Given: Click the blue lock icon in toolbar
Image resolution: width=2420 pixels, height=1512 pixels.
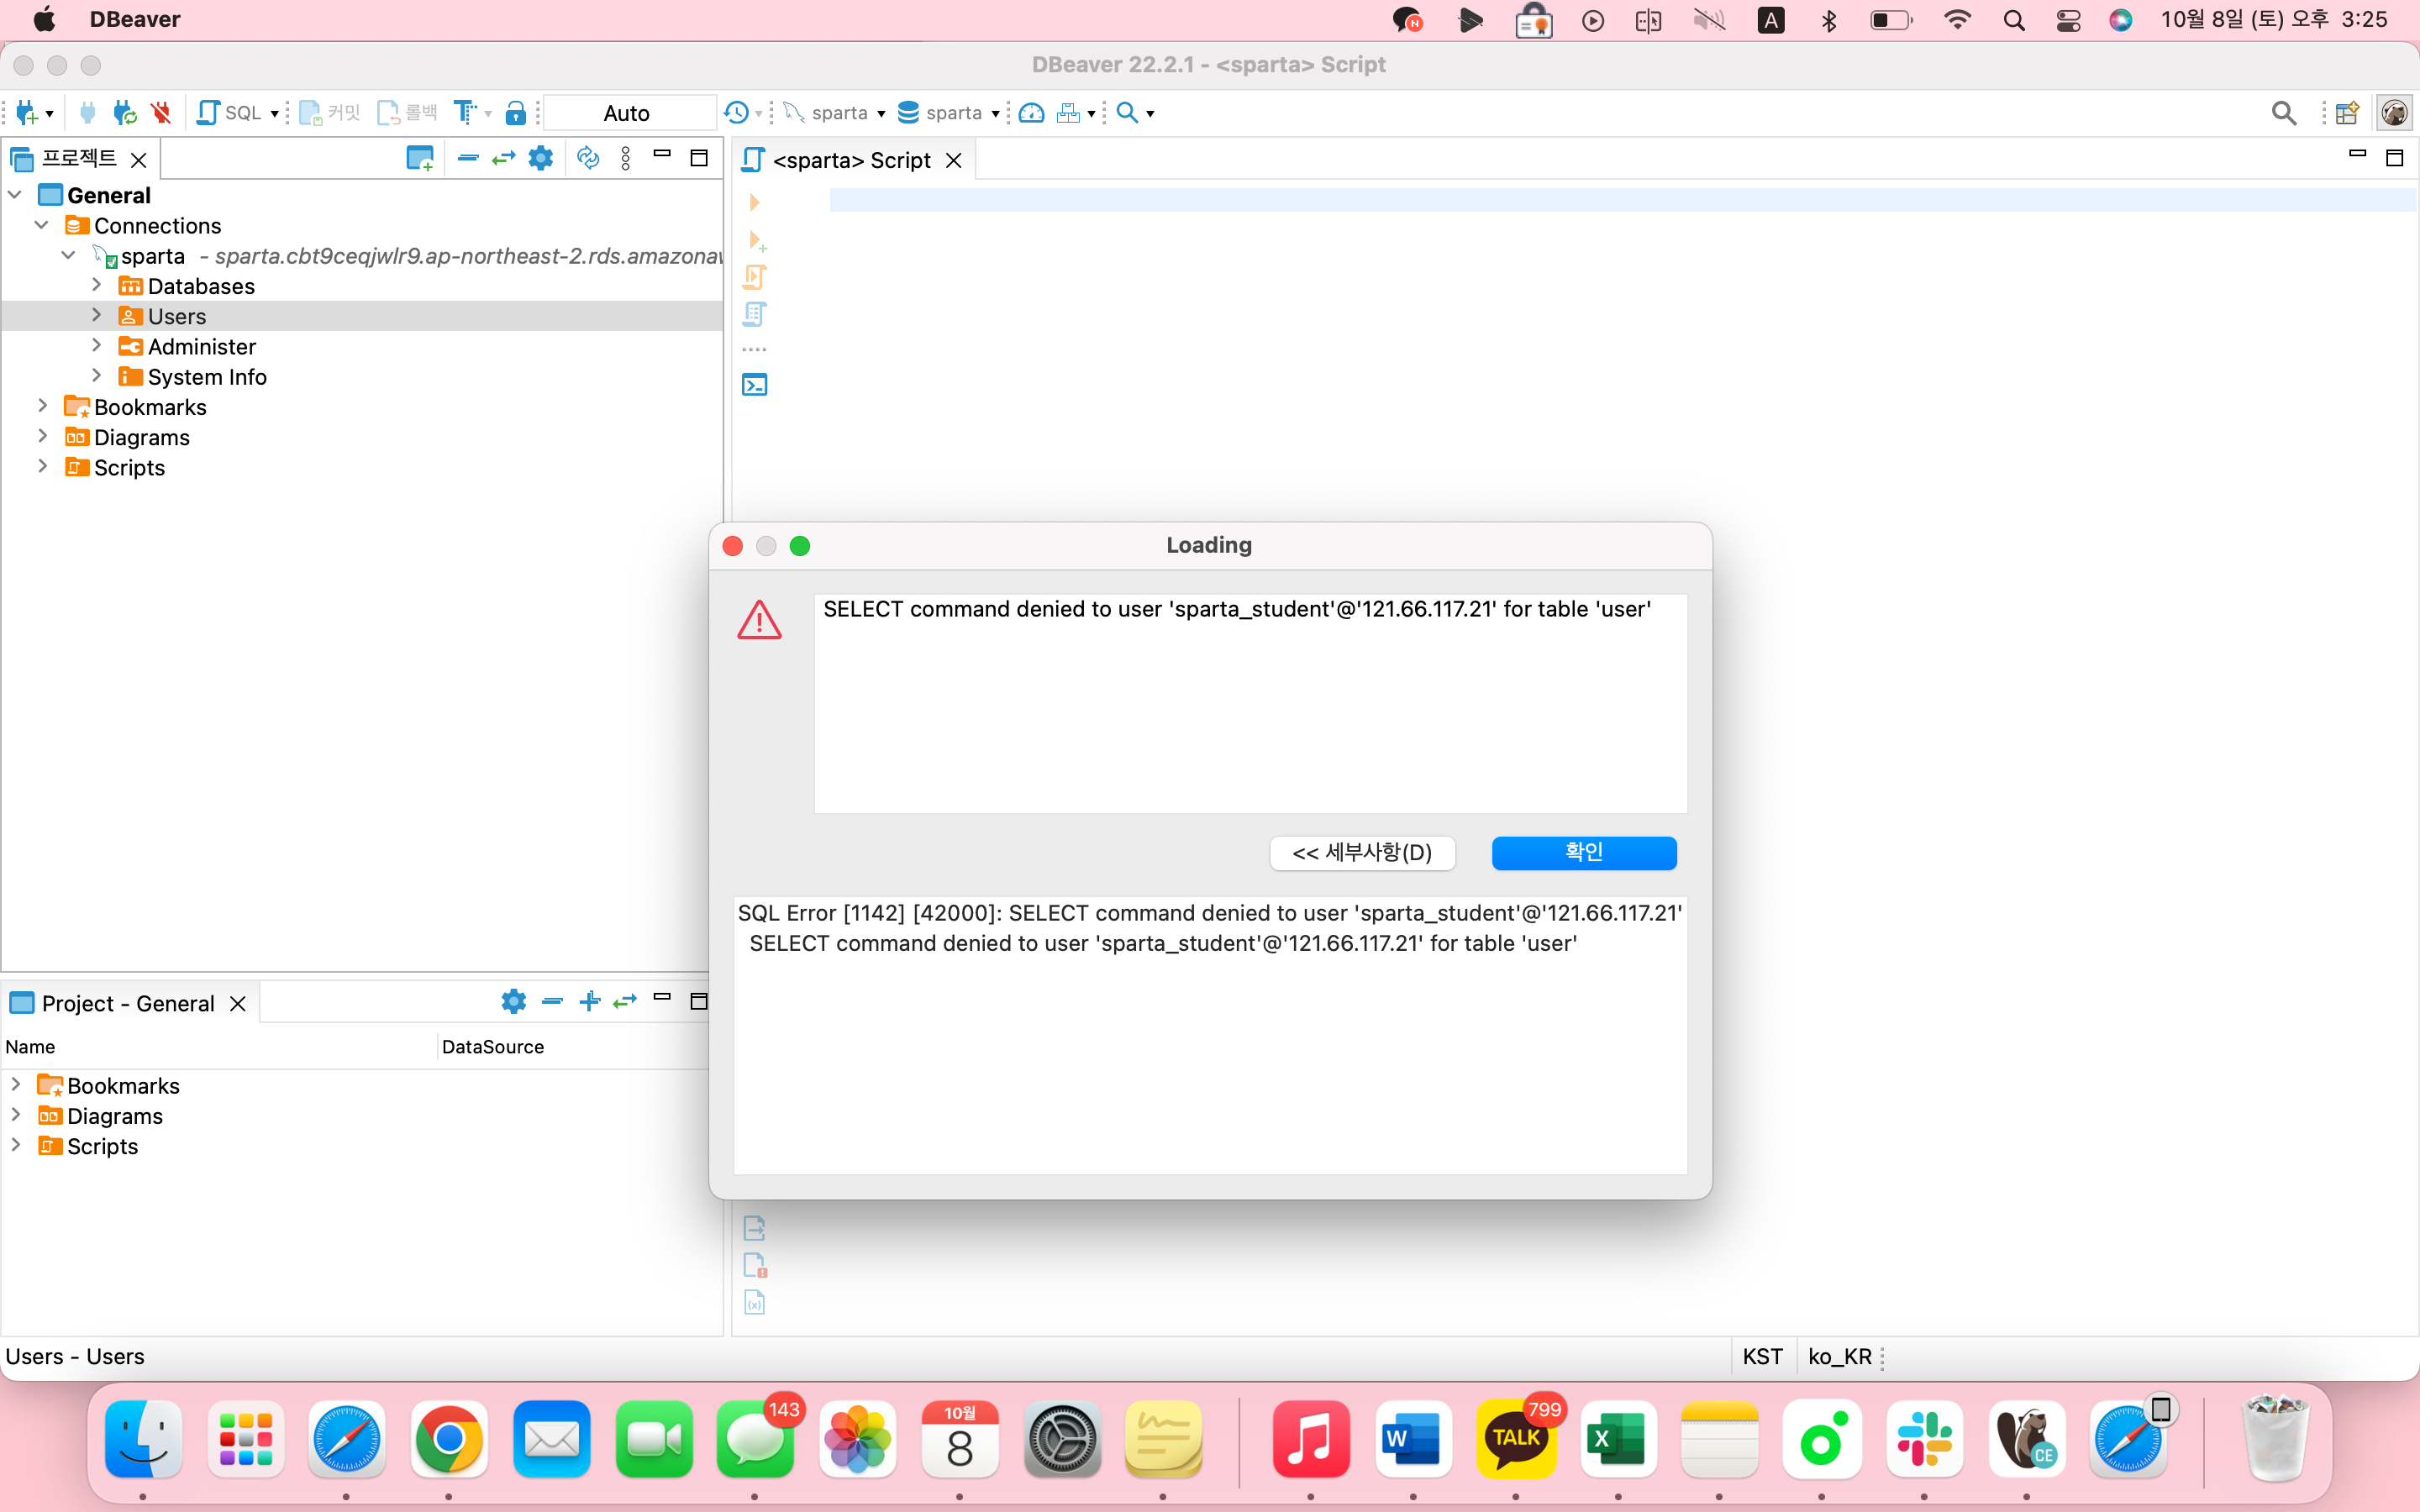Looking at the screenshot, I should 515,113.
